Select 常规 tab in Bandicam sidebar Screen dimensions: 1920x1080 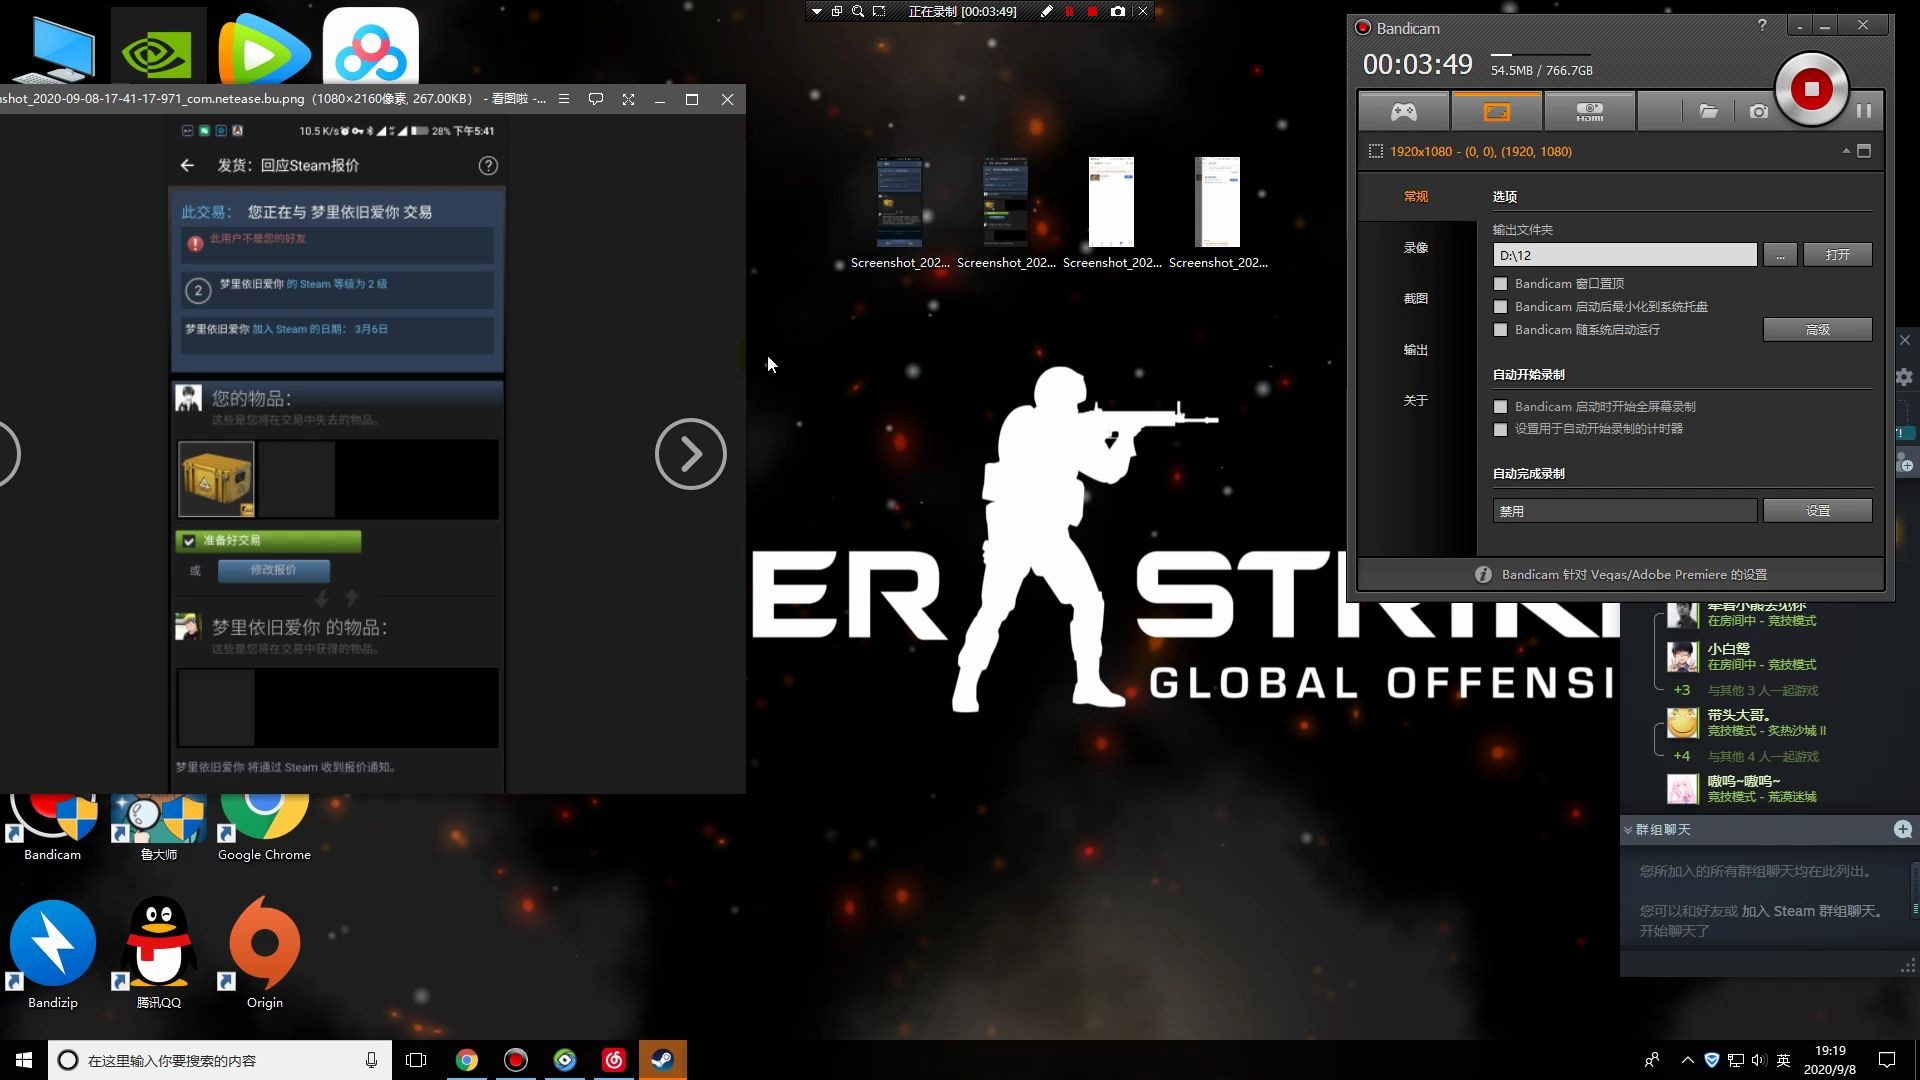pyautogui.click(x=1416, y=196)
